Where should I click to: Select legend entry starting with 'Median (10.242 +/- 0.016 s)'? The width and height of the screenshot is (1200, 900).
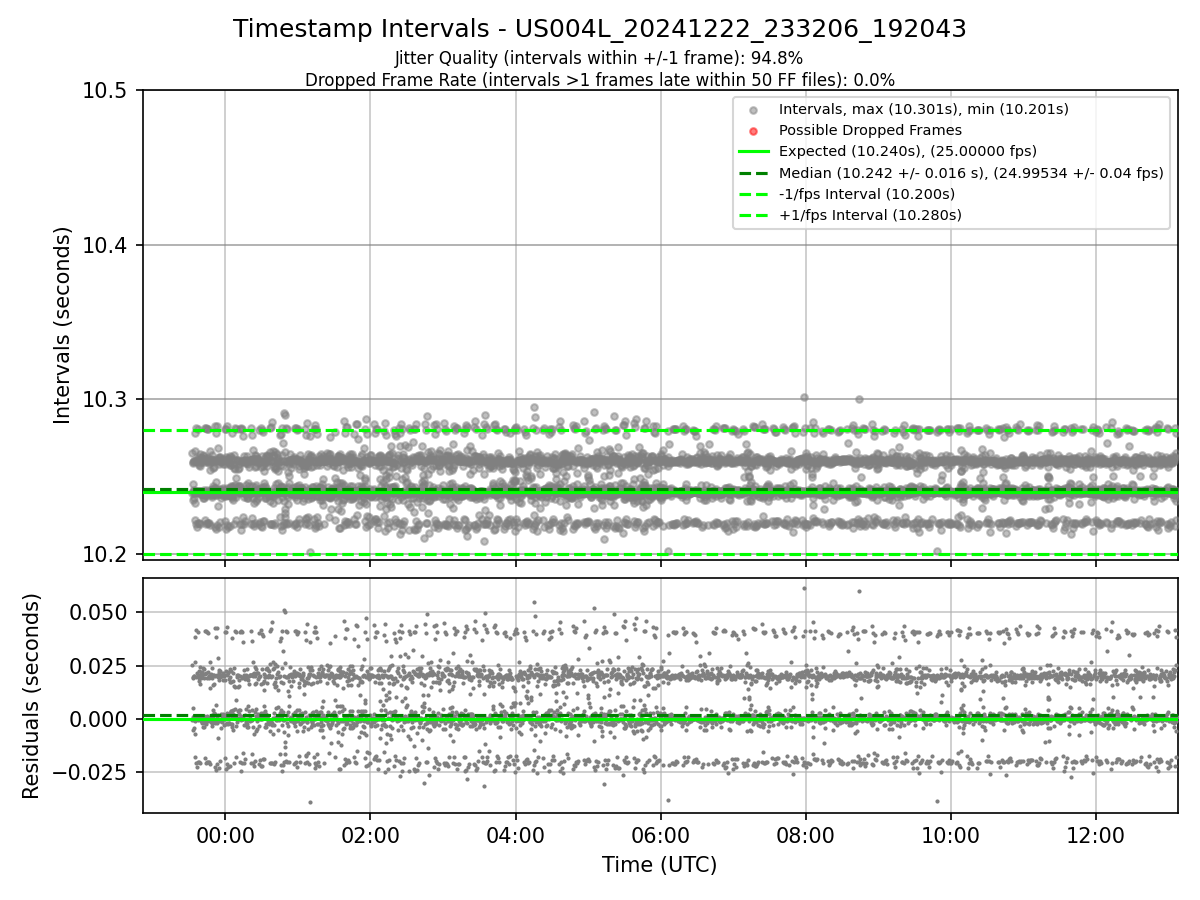(x=971, y=173)
